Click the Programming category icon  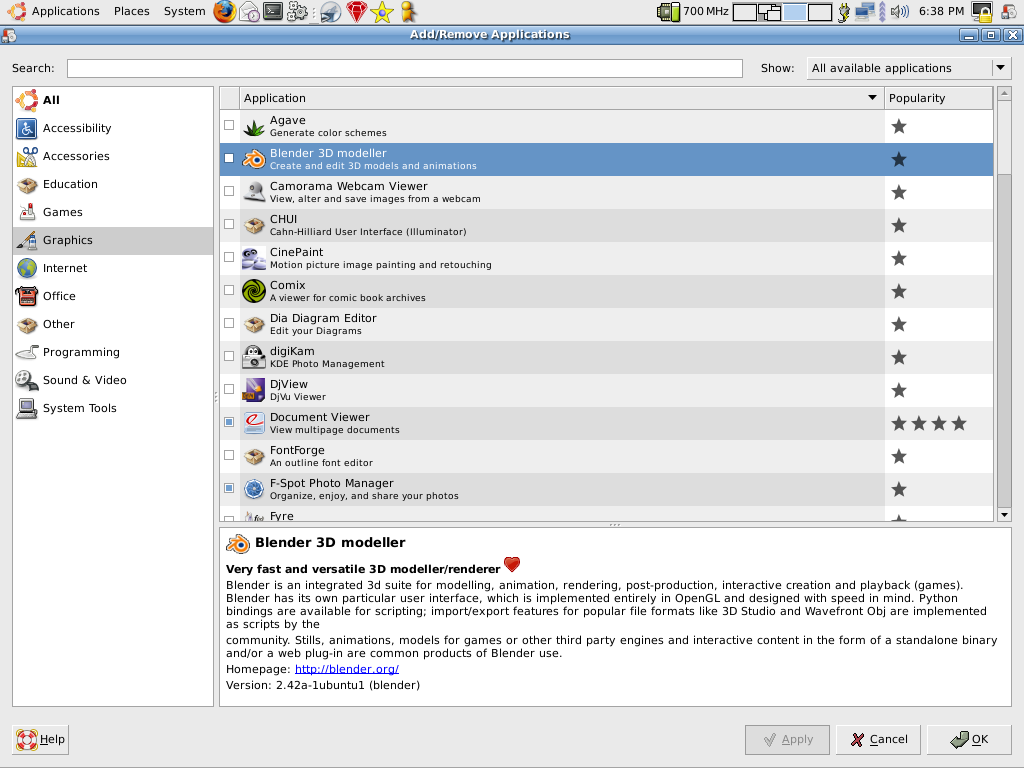point(27,352)
